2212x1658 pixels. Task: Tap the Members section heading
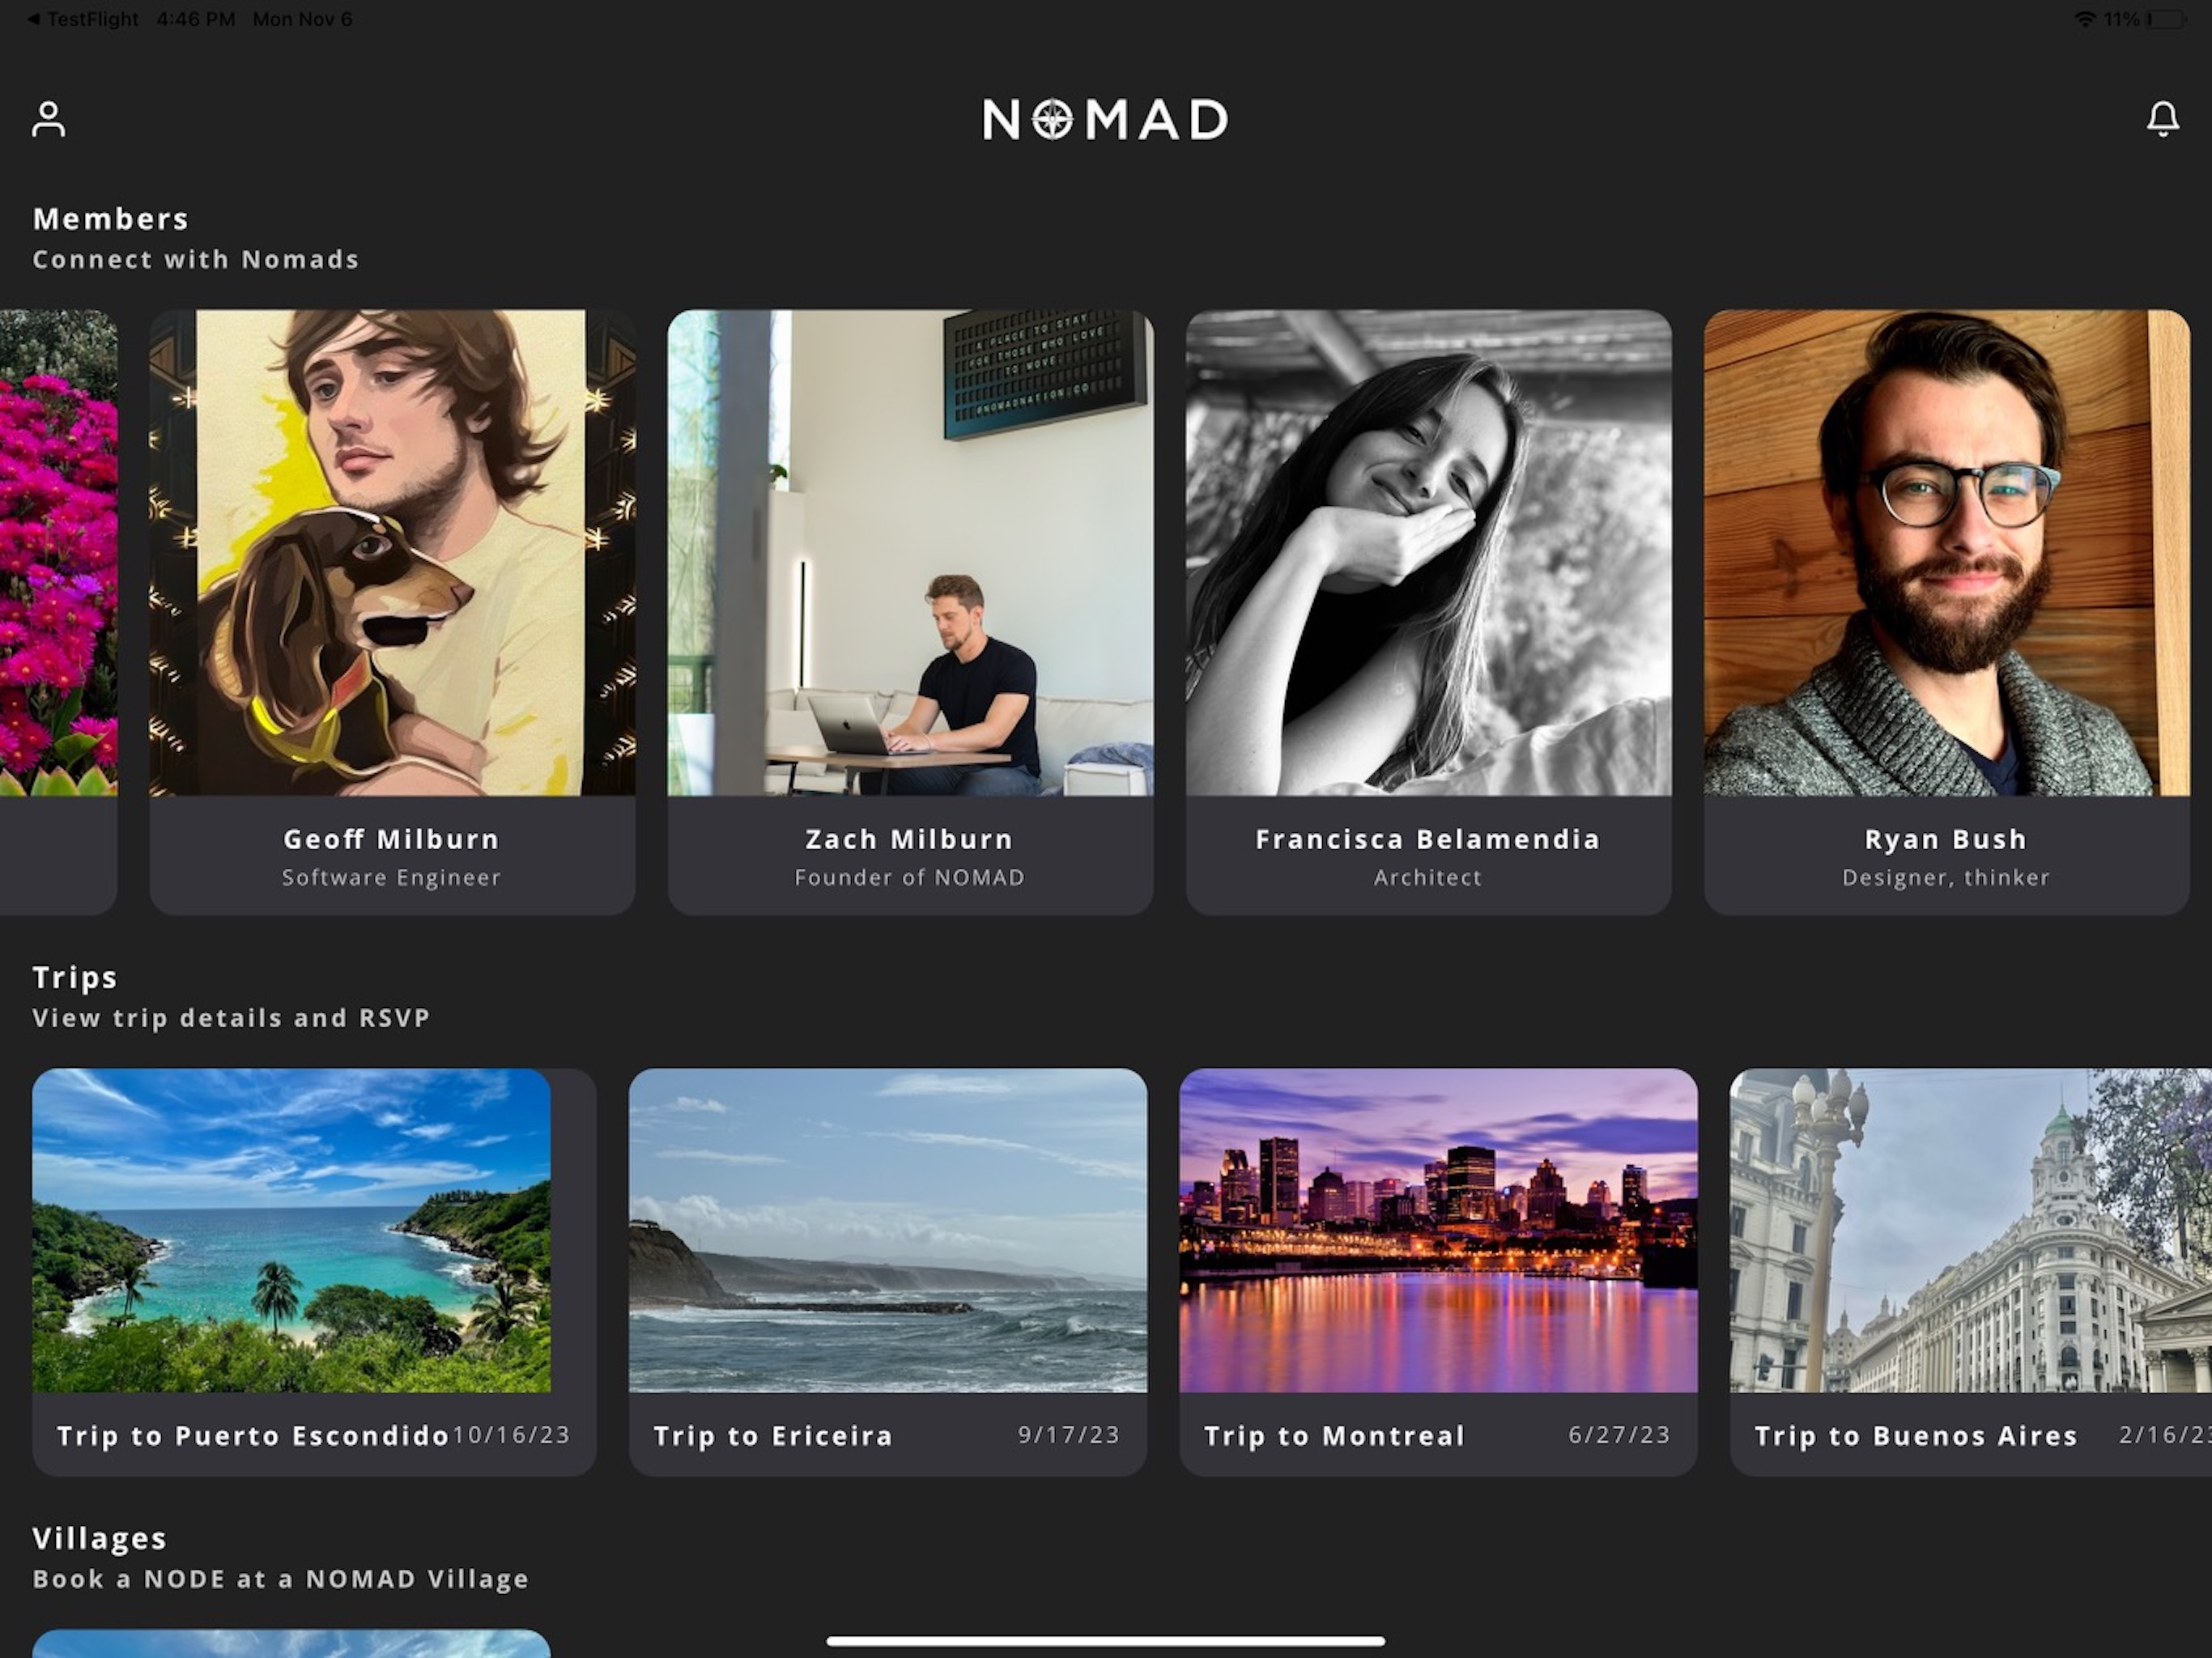pos(111,219)
